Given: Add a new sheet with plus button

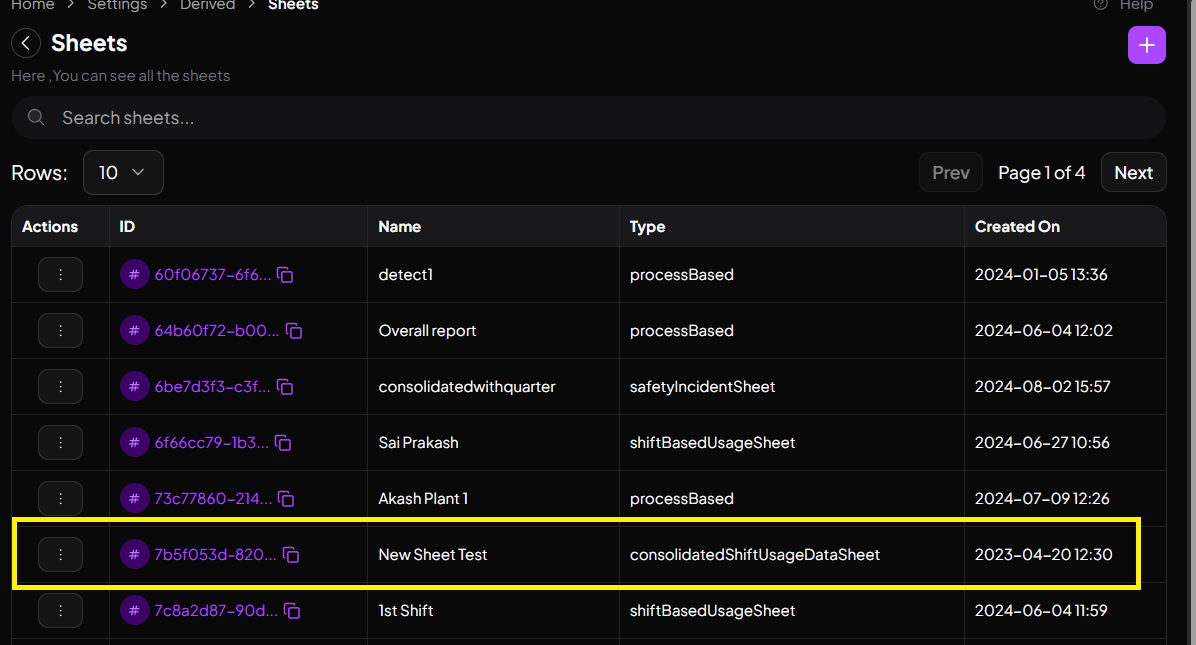Looking at the screenshot, I should pos(1146,45).
